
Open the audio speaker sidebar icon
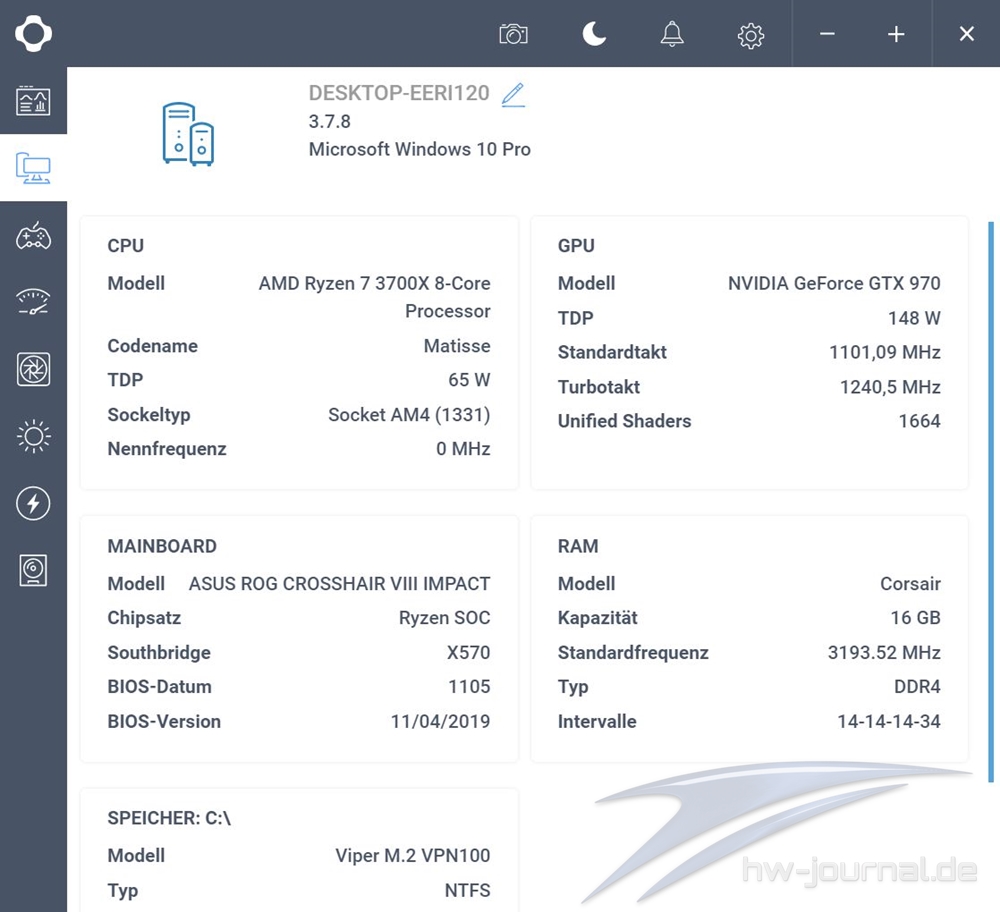(x=33, y=570)
